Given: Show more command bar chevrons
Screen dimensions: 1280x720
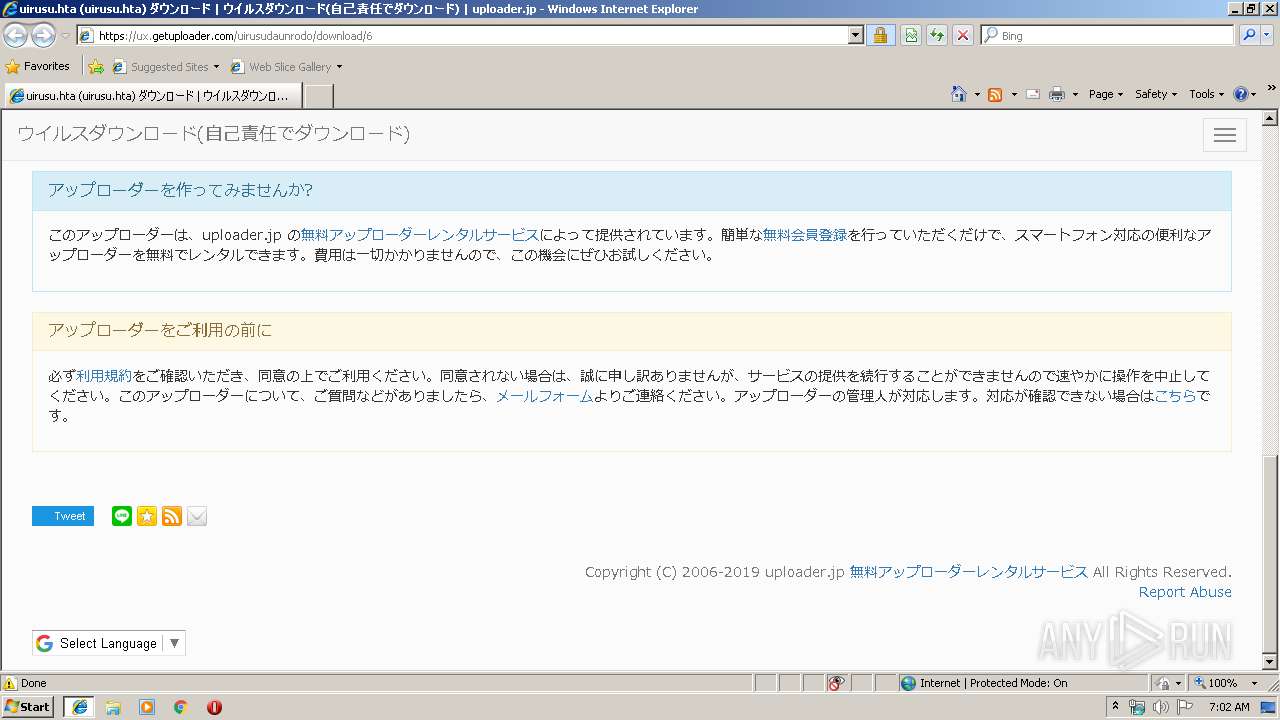Looking at the screenshot, I should click(x=1271, y=89).
